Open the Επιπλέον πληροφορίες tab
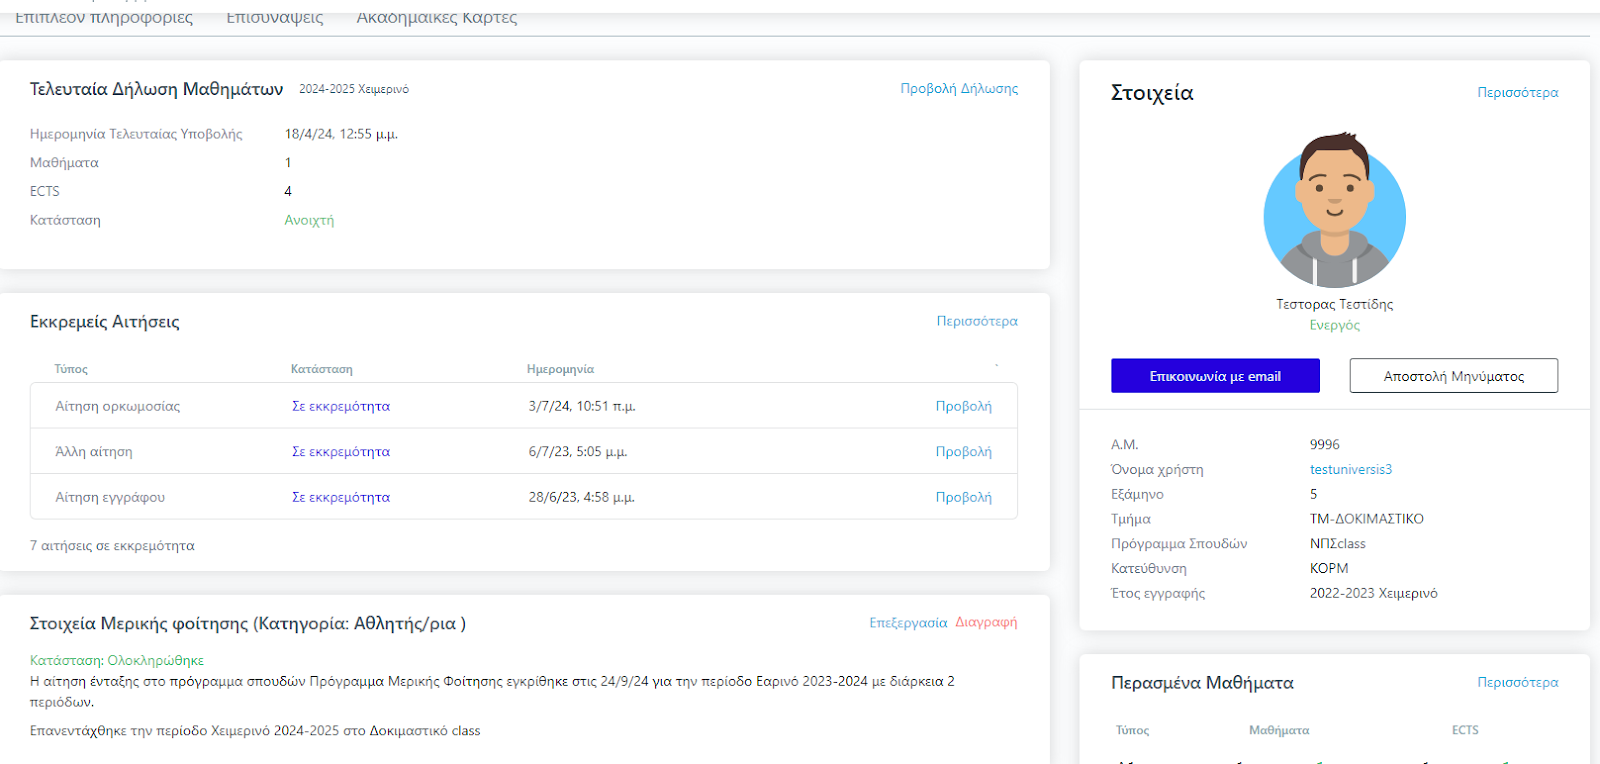 coord(104,18)
